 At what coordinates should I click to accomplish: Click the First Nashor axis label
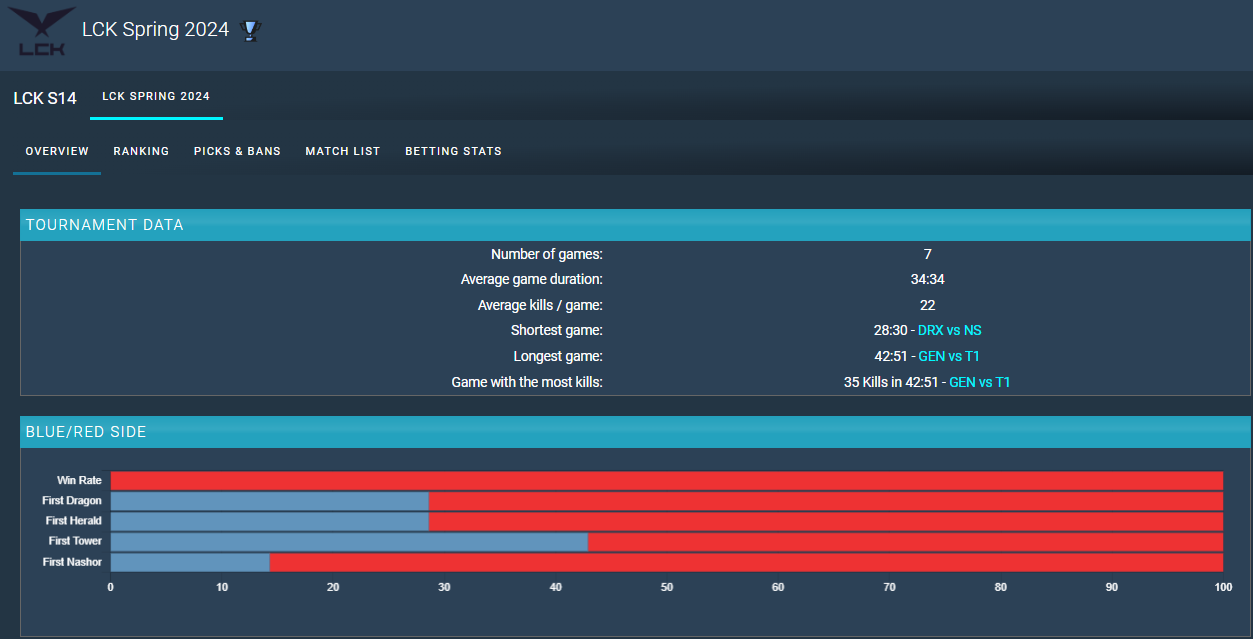tap(72, 563)
